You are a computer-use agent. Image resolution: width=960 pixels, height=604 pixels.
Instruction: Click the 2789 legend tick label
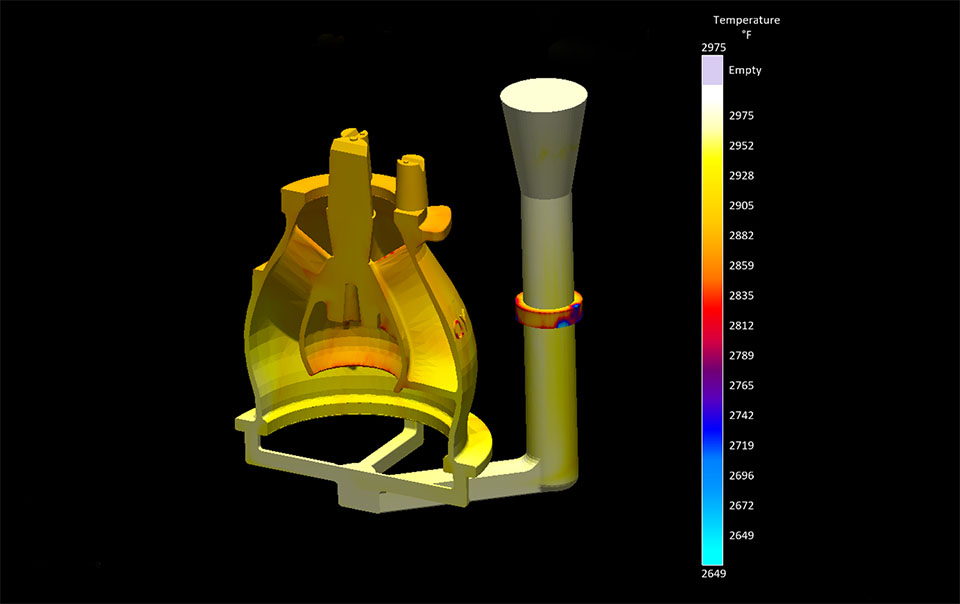click(741, 356)
